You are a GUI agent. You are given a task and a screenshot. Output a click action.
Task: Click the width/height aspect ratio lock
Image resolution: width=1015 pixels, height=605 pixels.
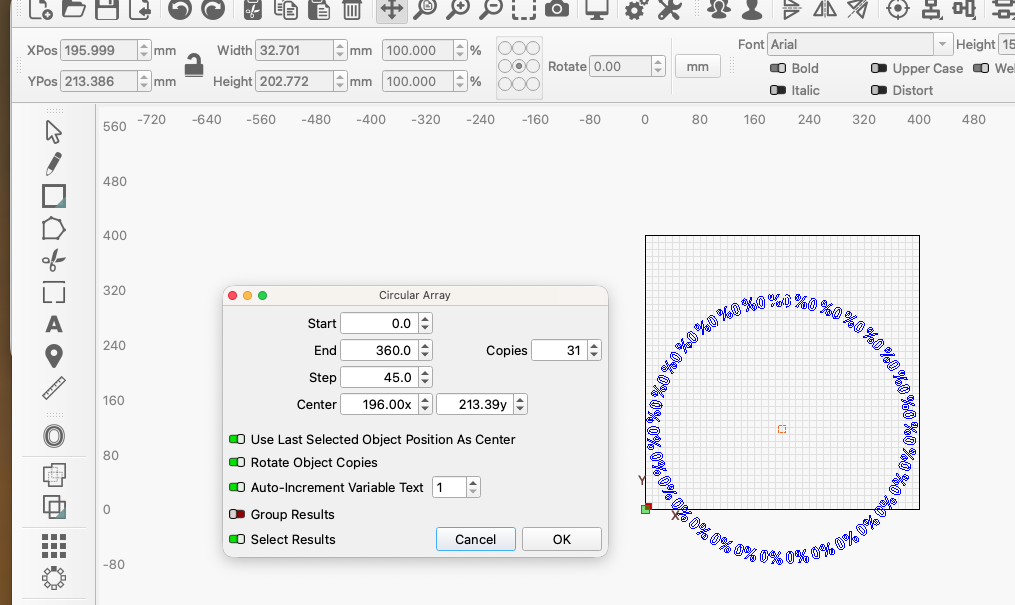point(192,66)
